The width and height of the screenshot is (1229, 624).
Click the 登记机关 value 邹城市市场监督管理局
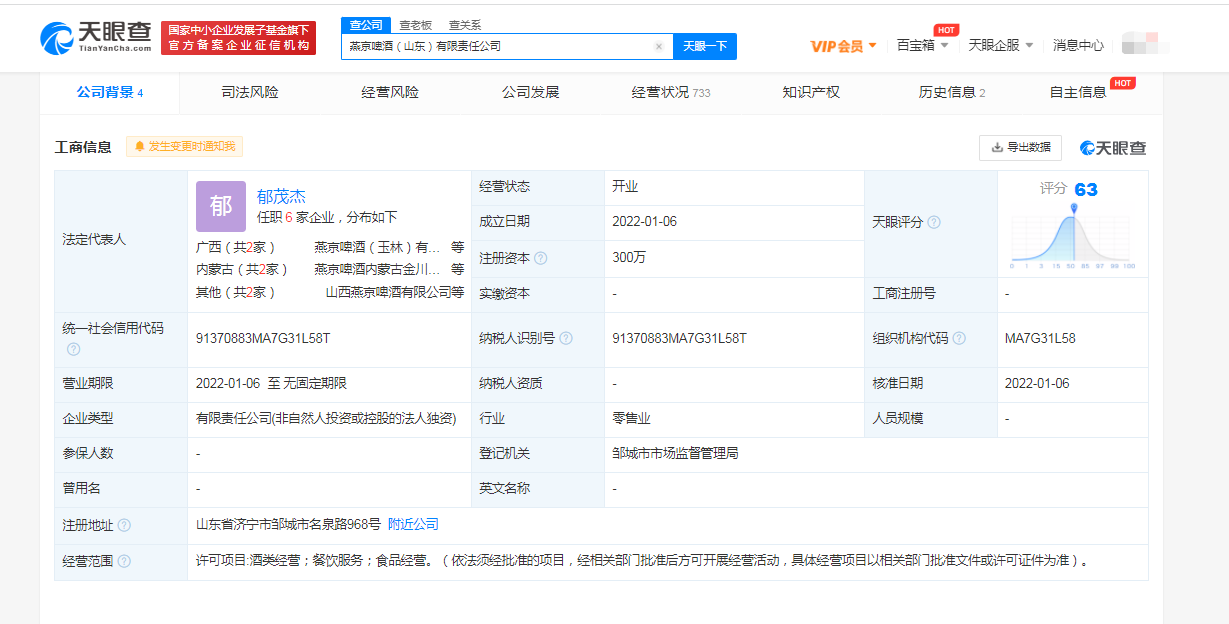[x=676, y=453]
